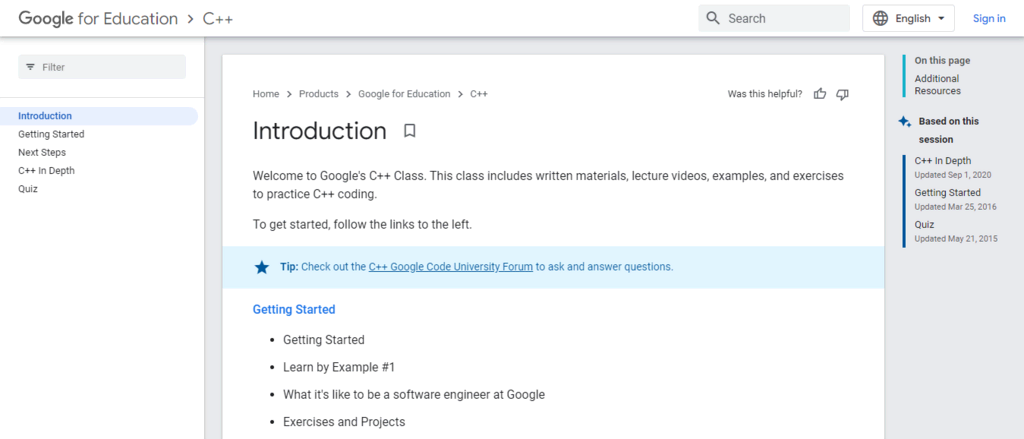
Task: Click the thumbs down not helpful icon
Action: 842,94
